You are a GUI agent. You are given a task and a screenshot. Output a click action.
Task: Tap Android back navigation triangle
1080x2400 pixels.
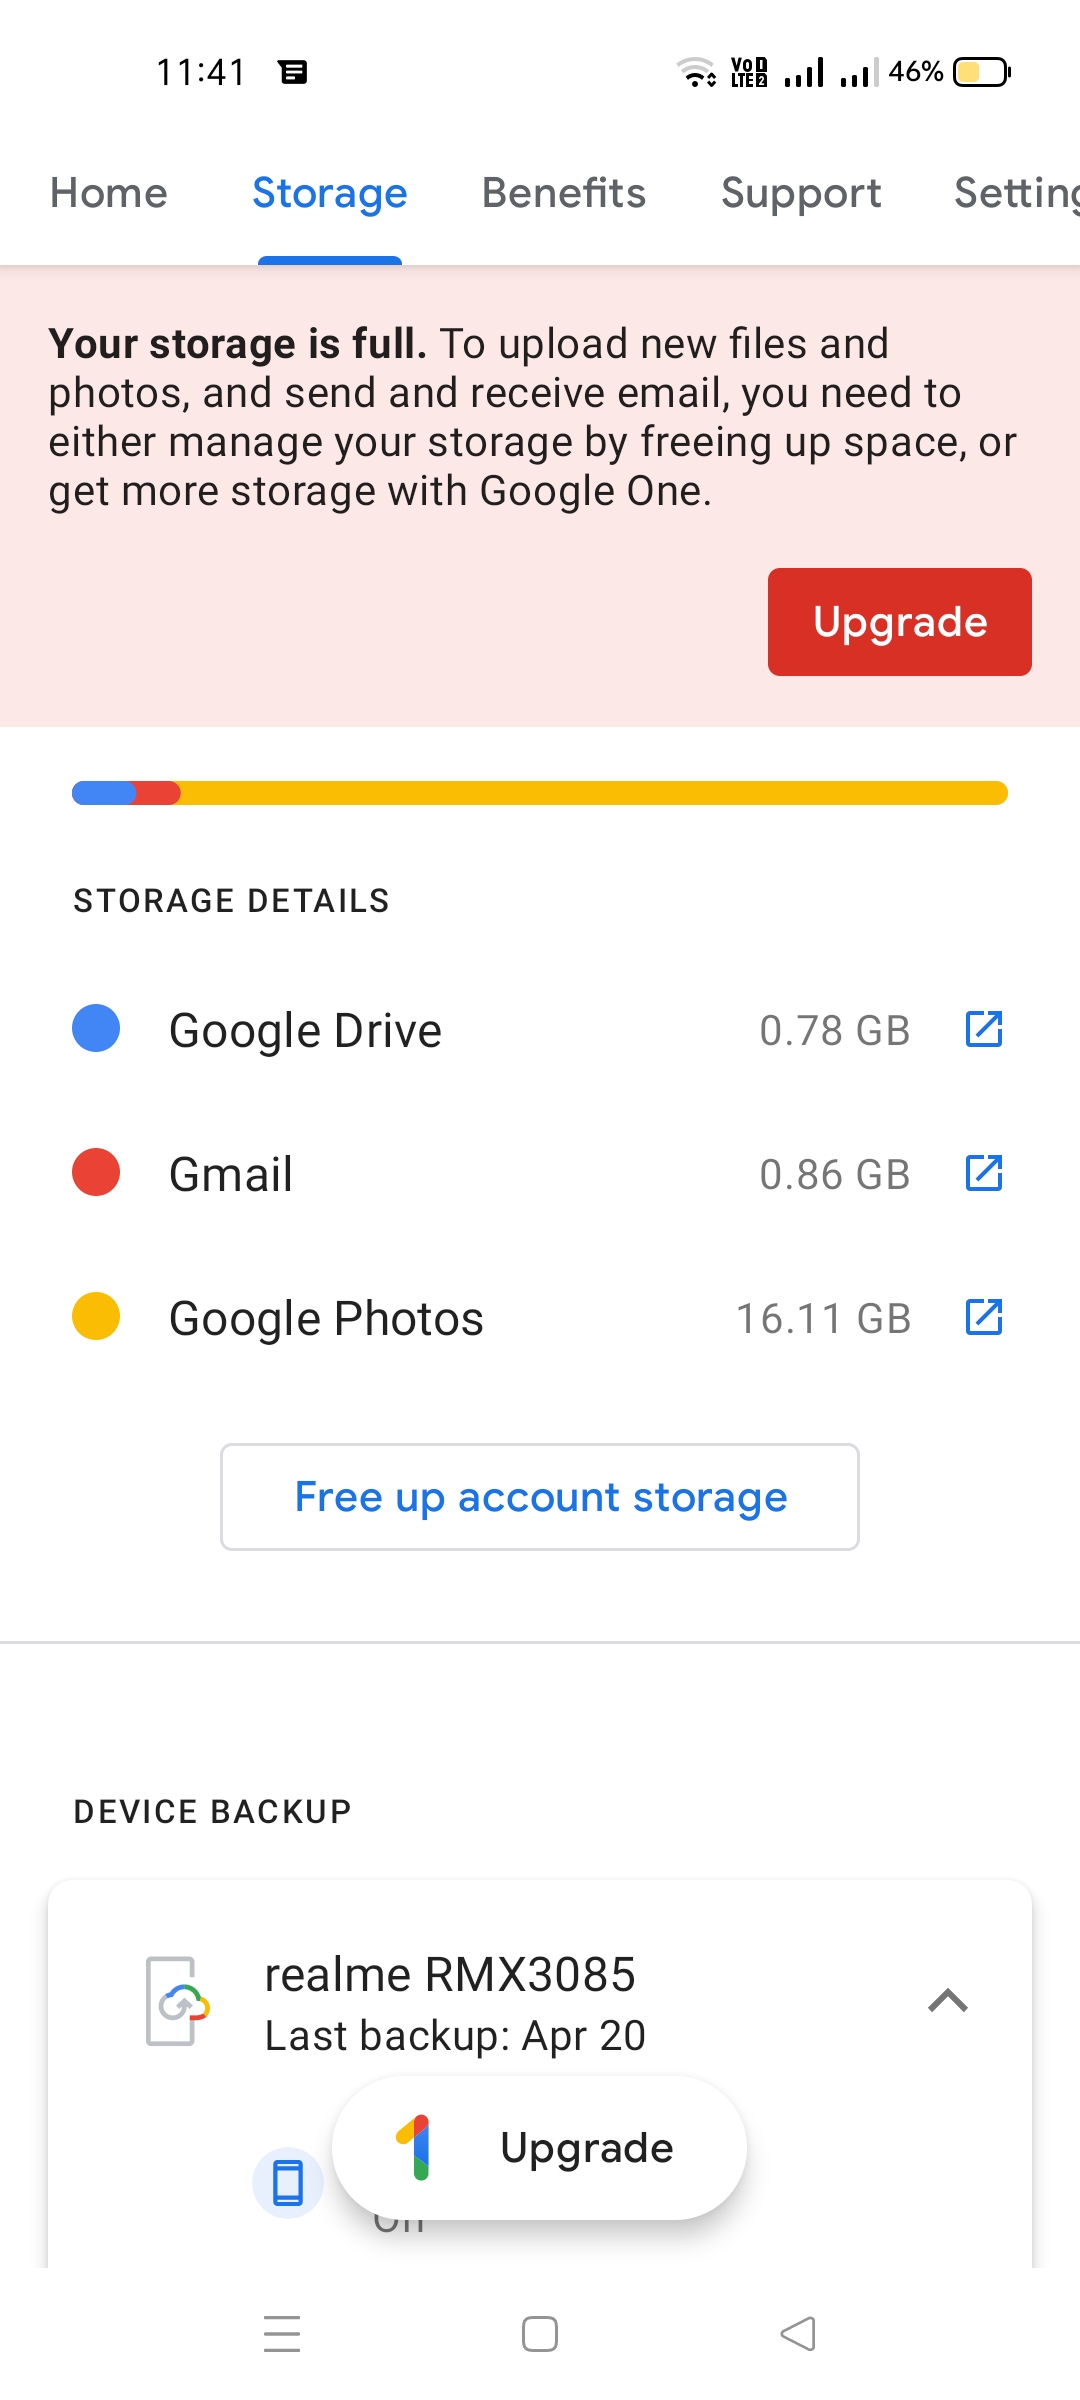(798, 2334)
